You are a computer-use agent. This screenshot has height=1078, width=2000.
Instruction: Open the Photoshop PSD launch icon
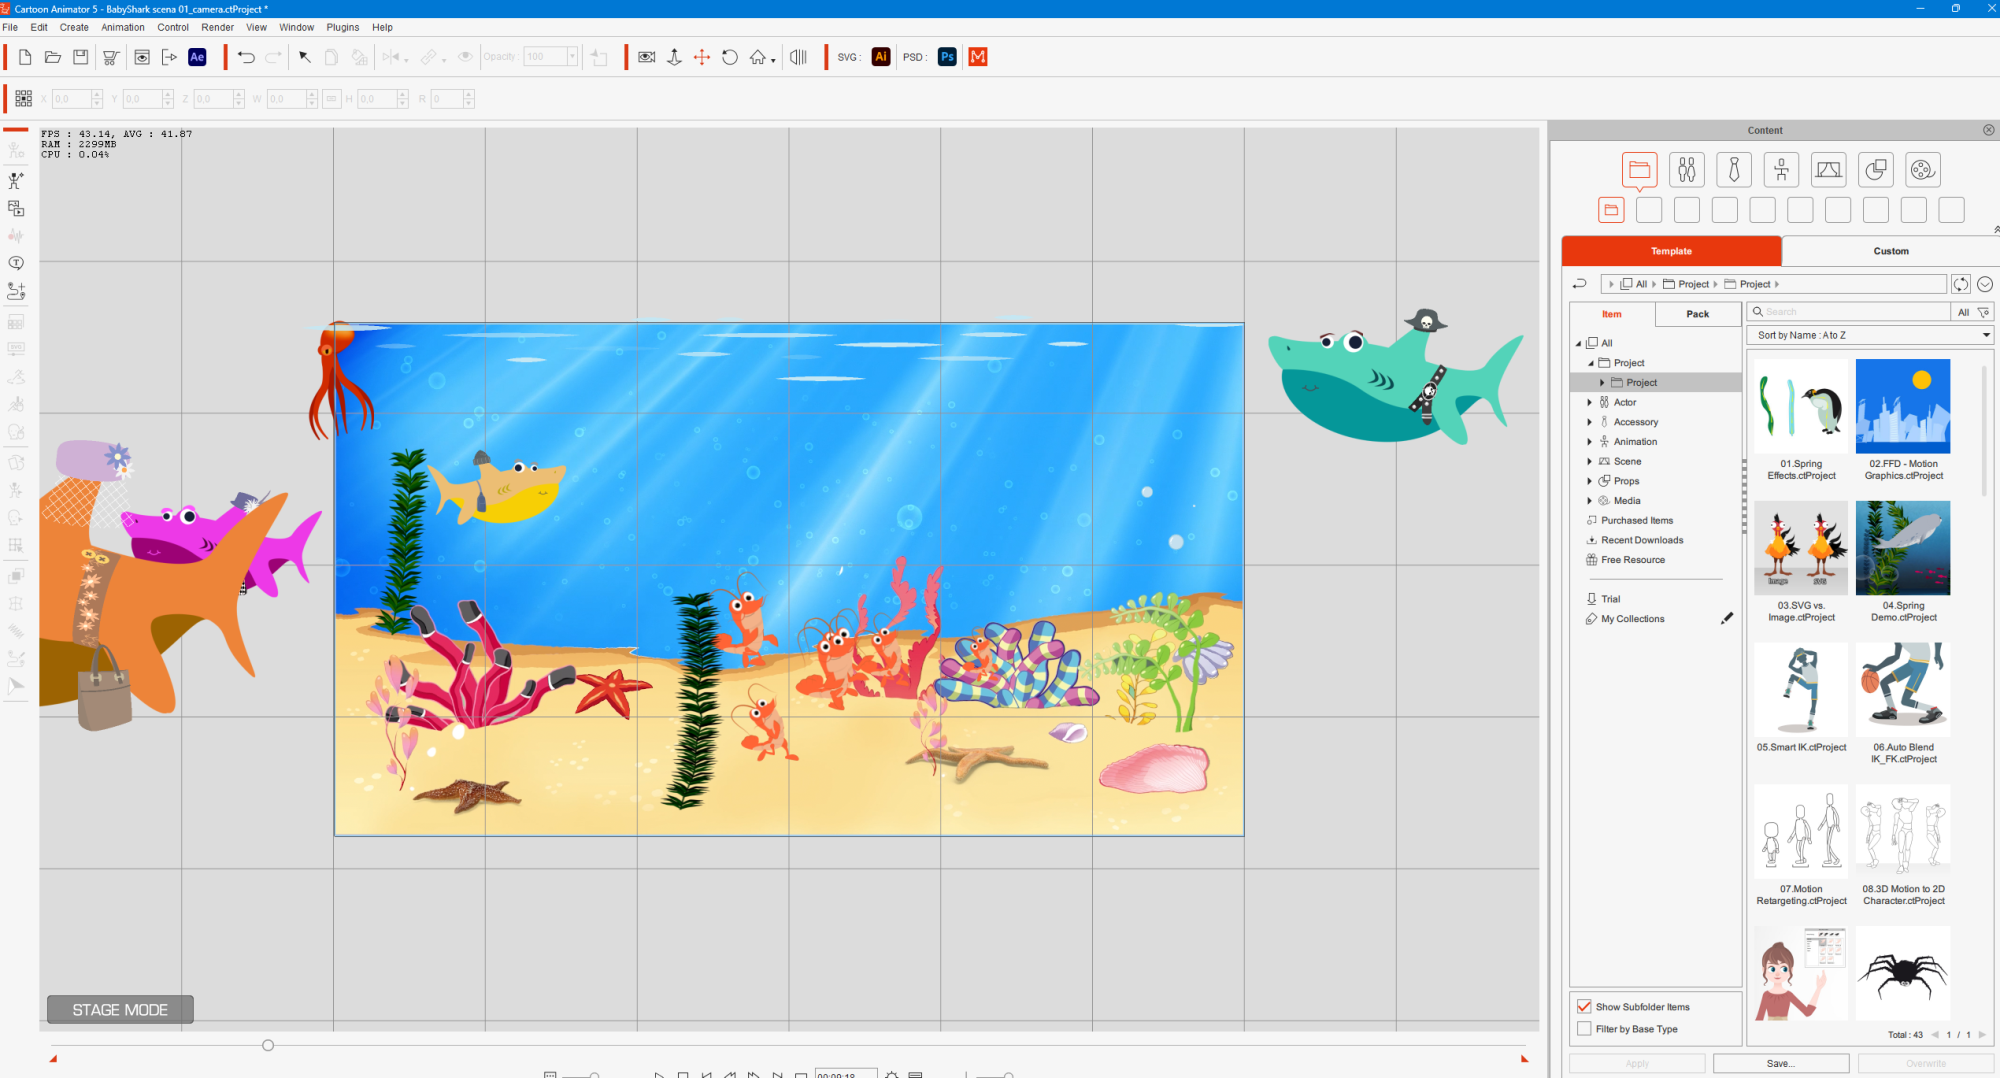click(947, 57)
